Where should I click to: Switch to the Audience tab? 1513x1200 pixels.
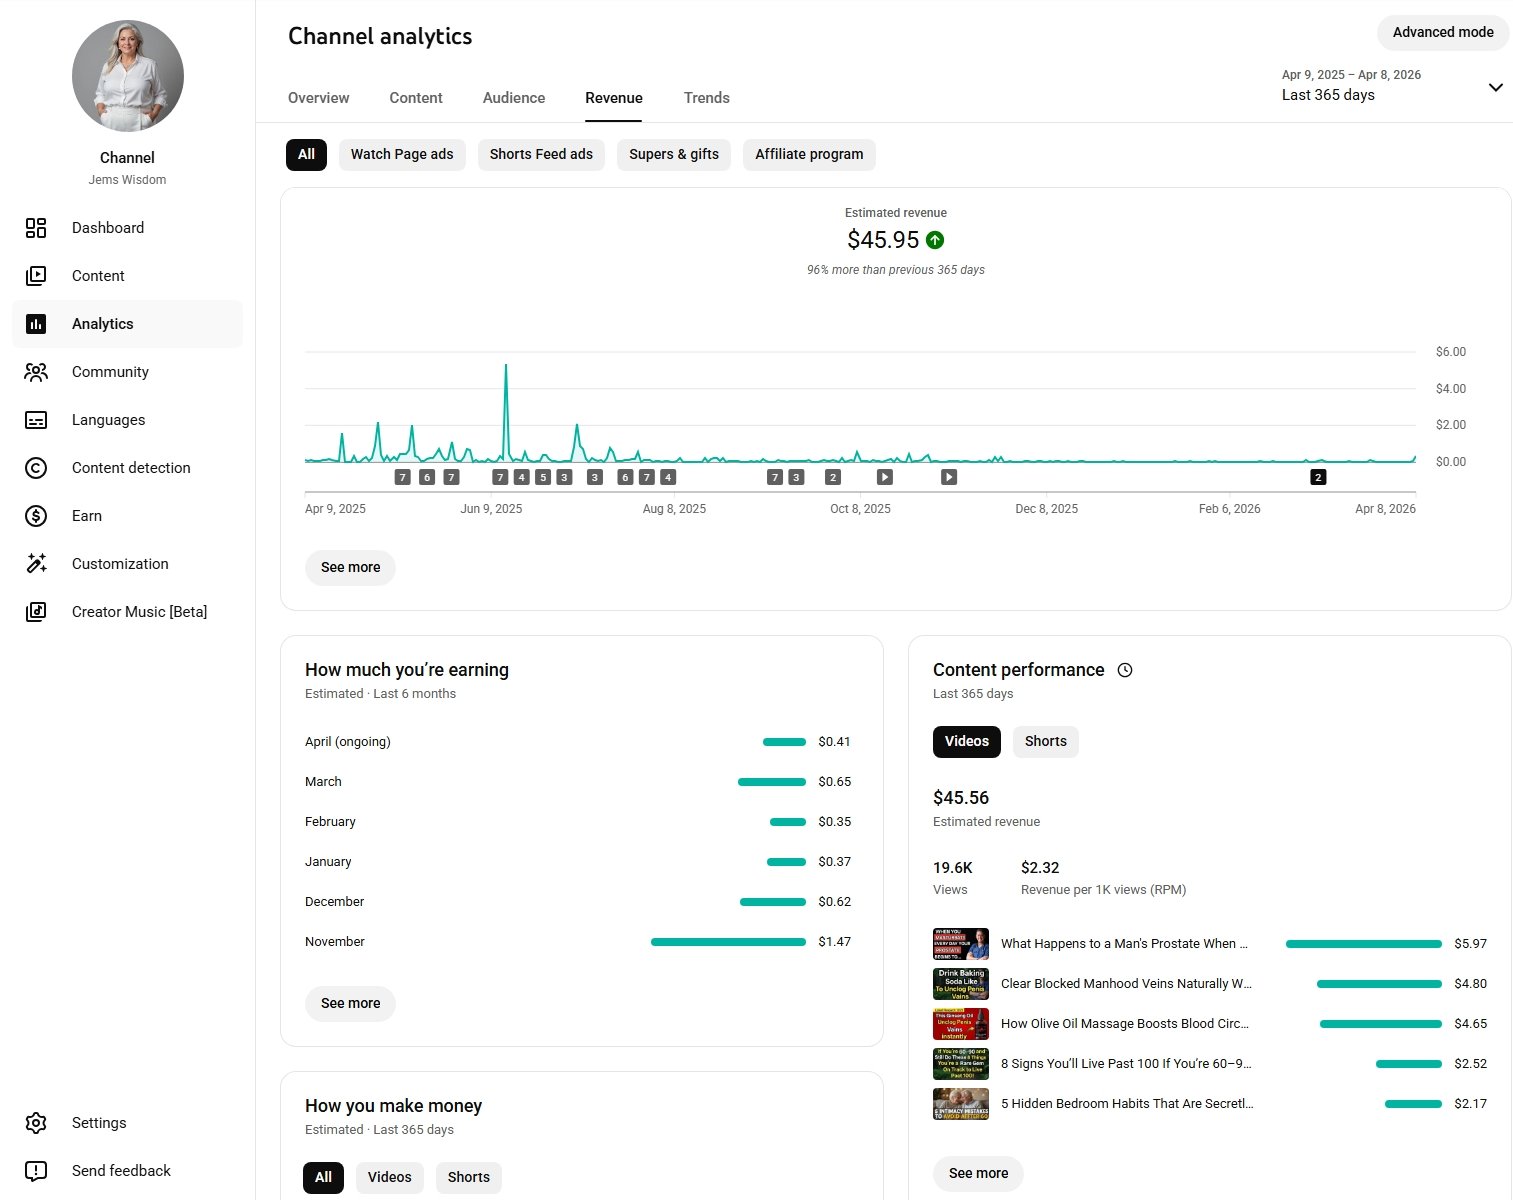click(x=514, y=98)
